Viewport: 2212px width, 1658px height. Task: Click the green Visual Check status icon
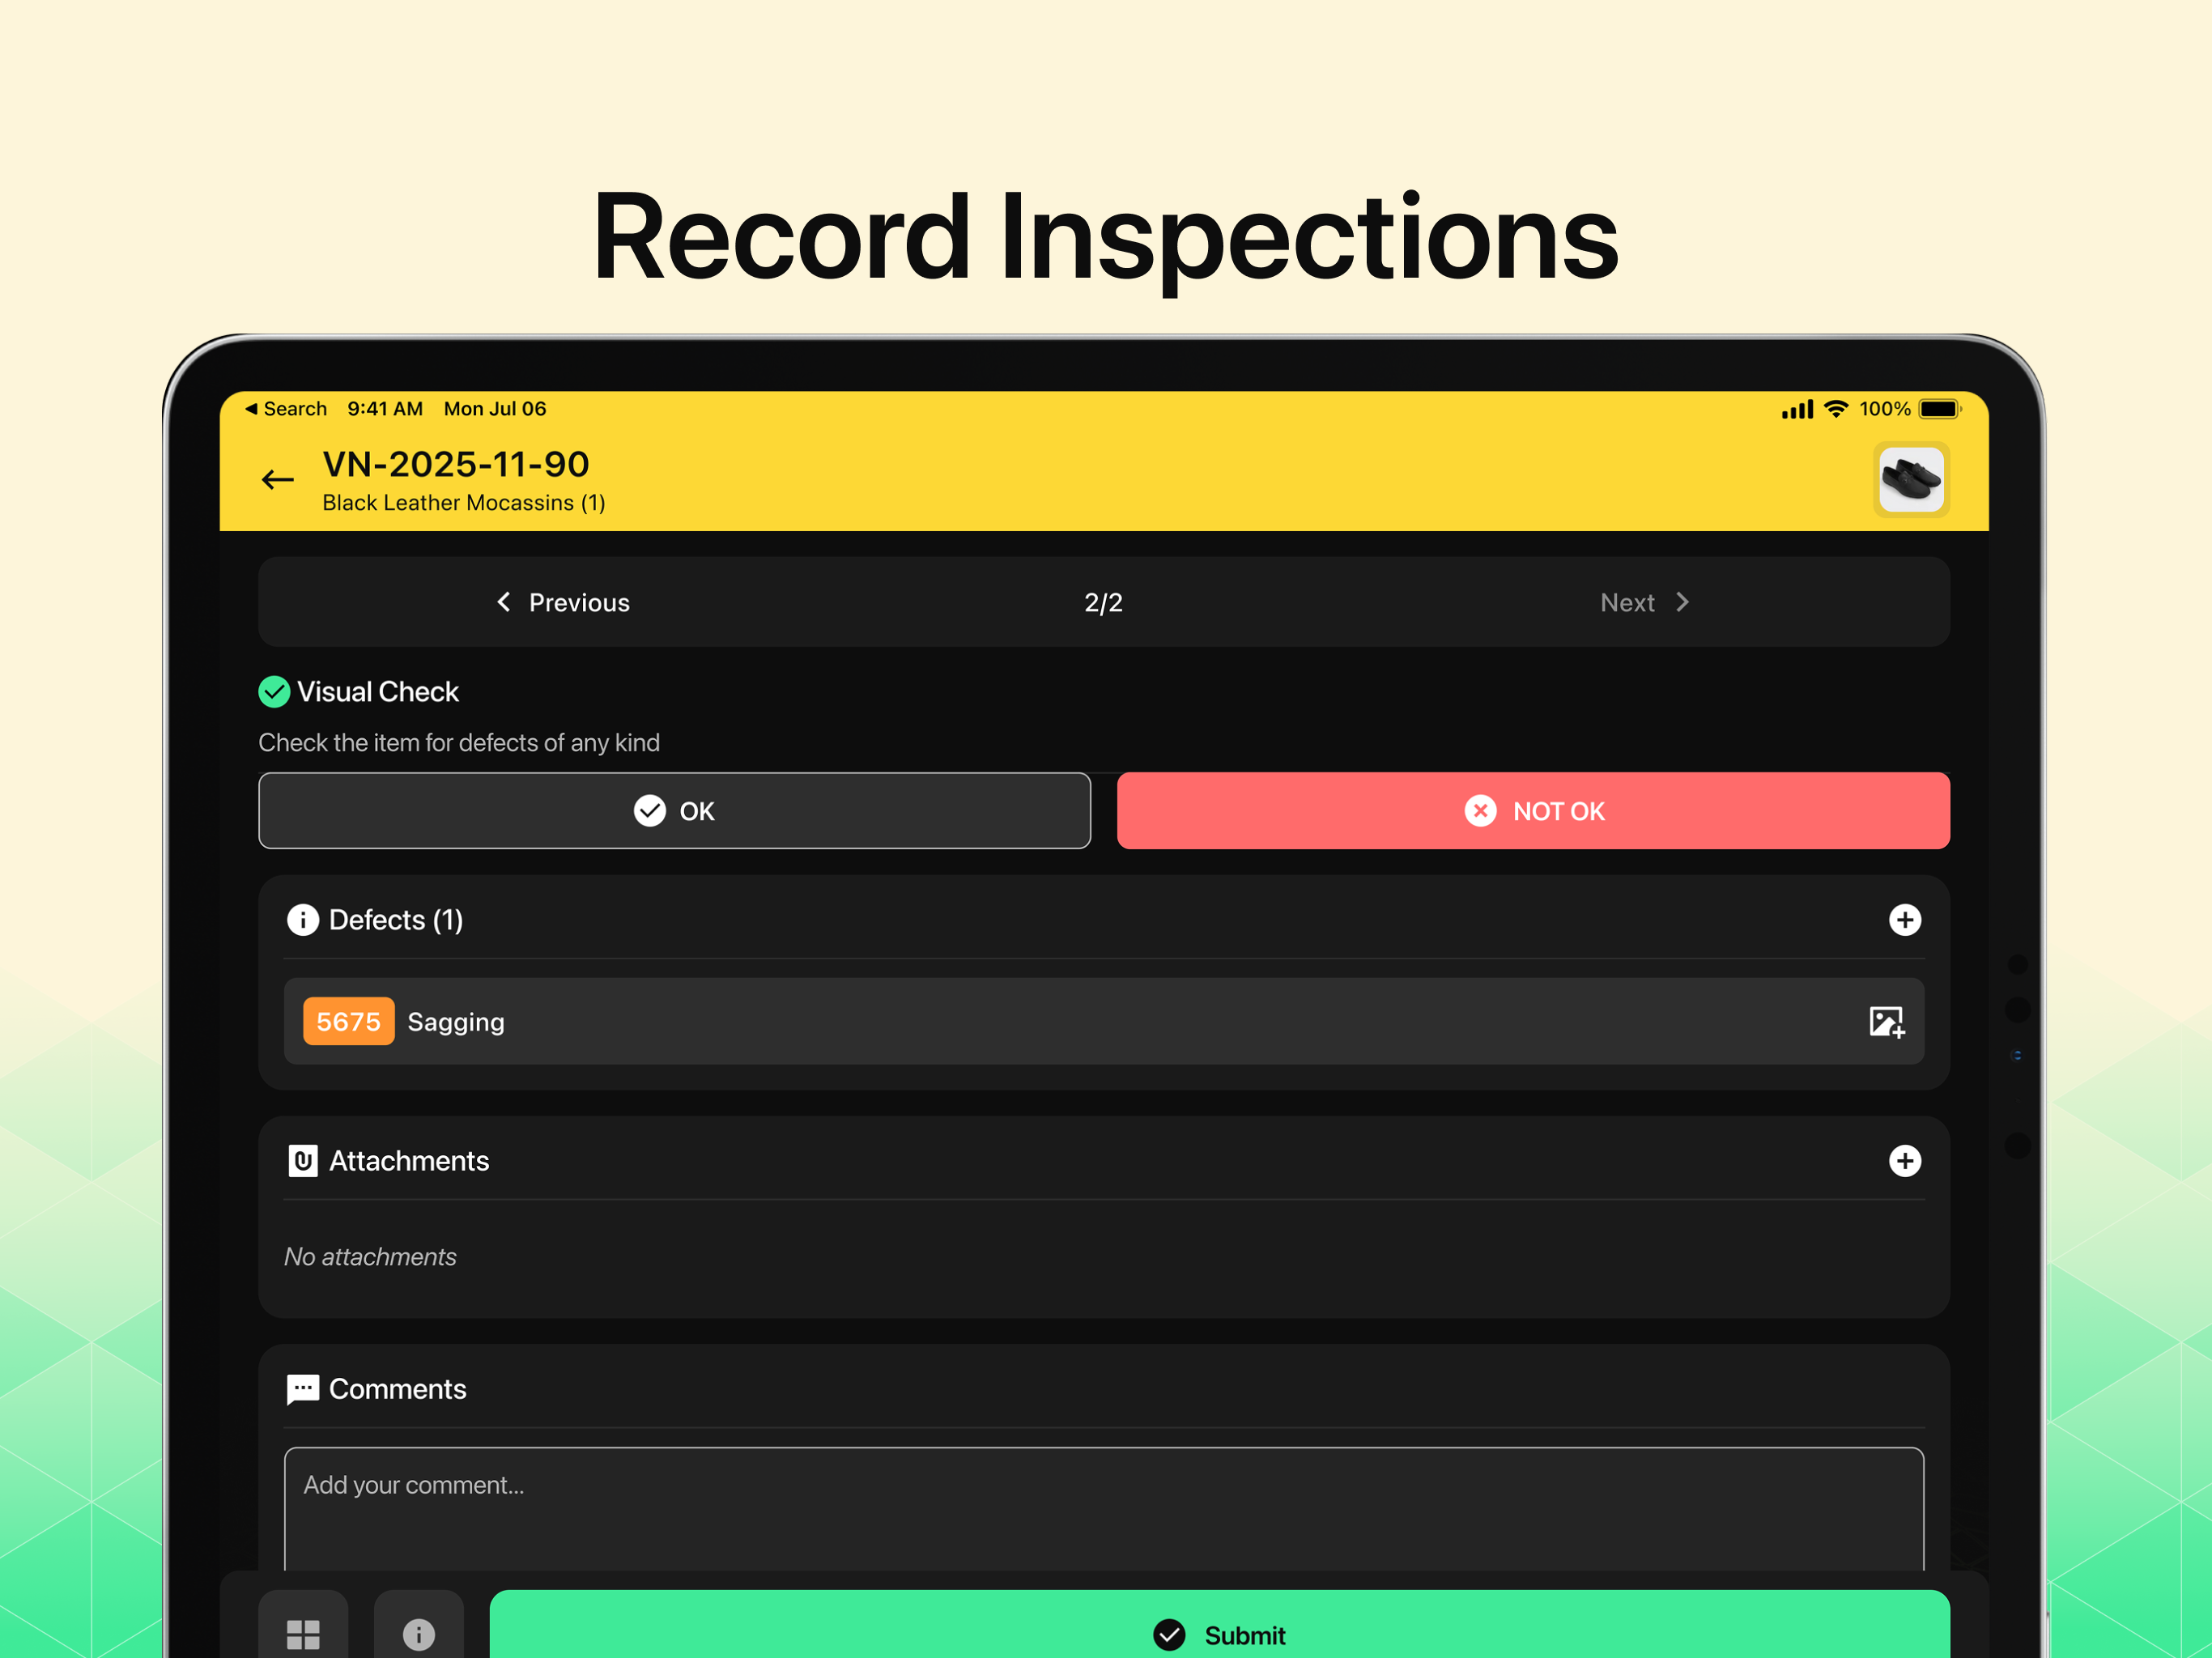coord(274,692)
